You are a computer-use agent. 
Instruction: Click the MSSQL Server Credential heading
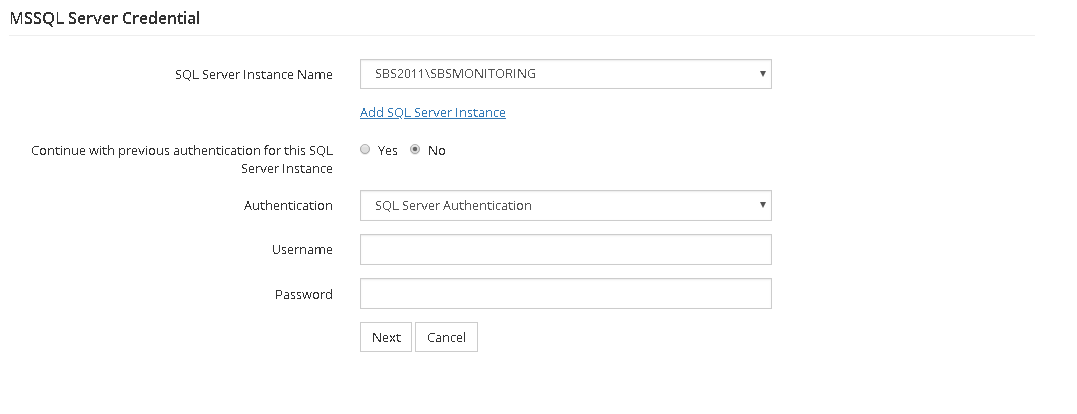[x=105, y=19]
